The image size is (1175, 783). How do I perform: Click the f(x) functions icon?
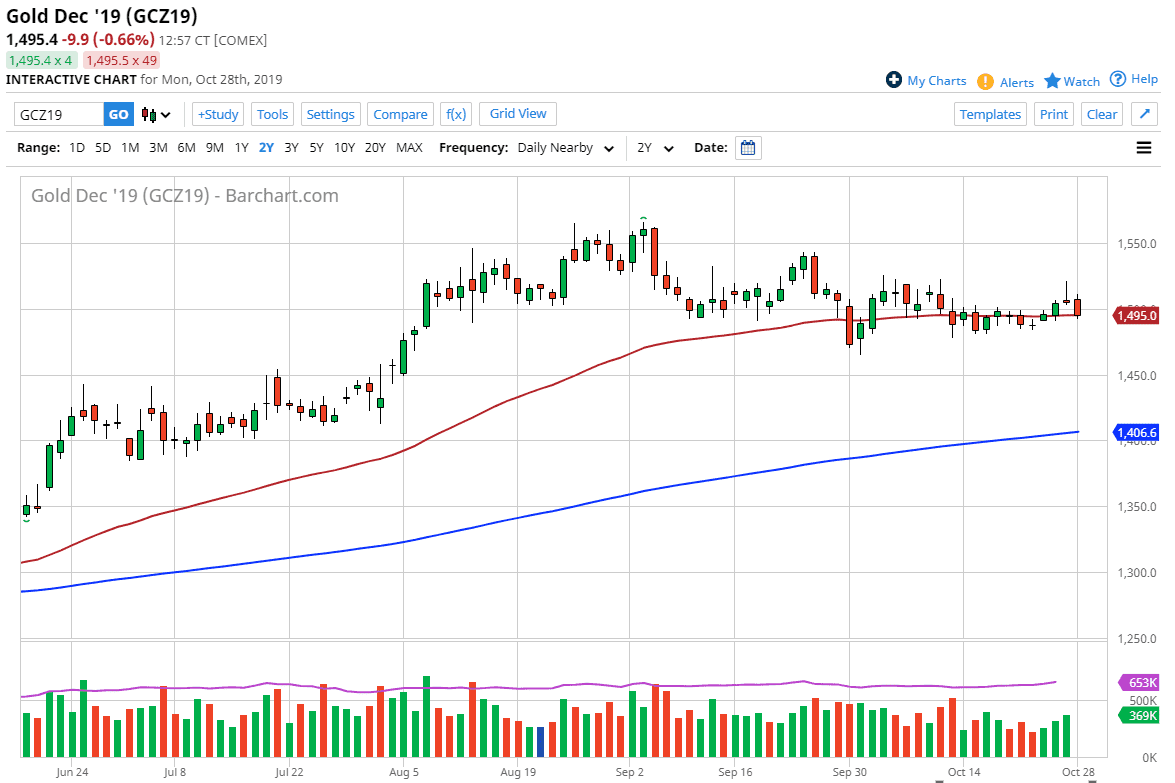click(456, 114)
